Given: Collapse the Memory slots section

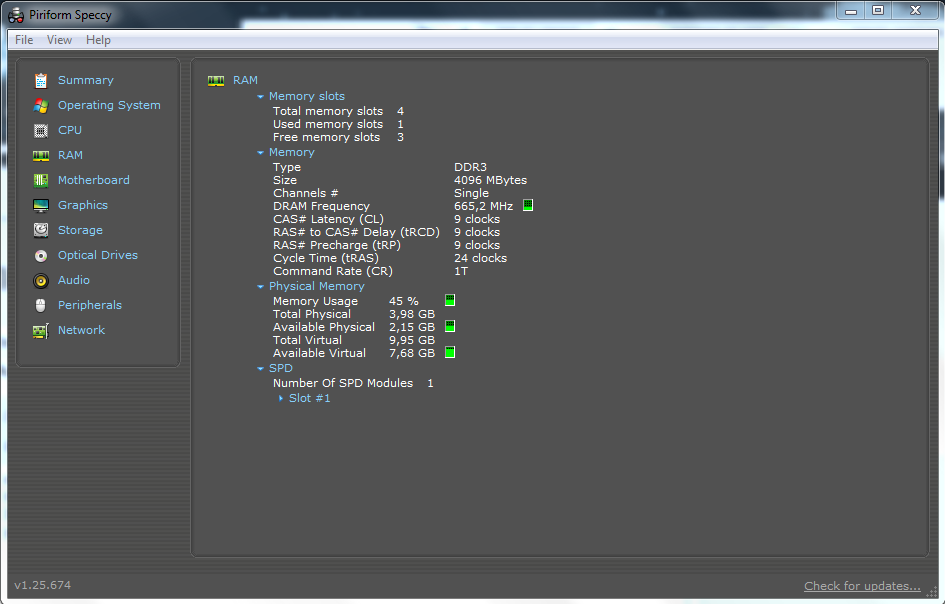Looking at the screenshot, I should (260, 96).
